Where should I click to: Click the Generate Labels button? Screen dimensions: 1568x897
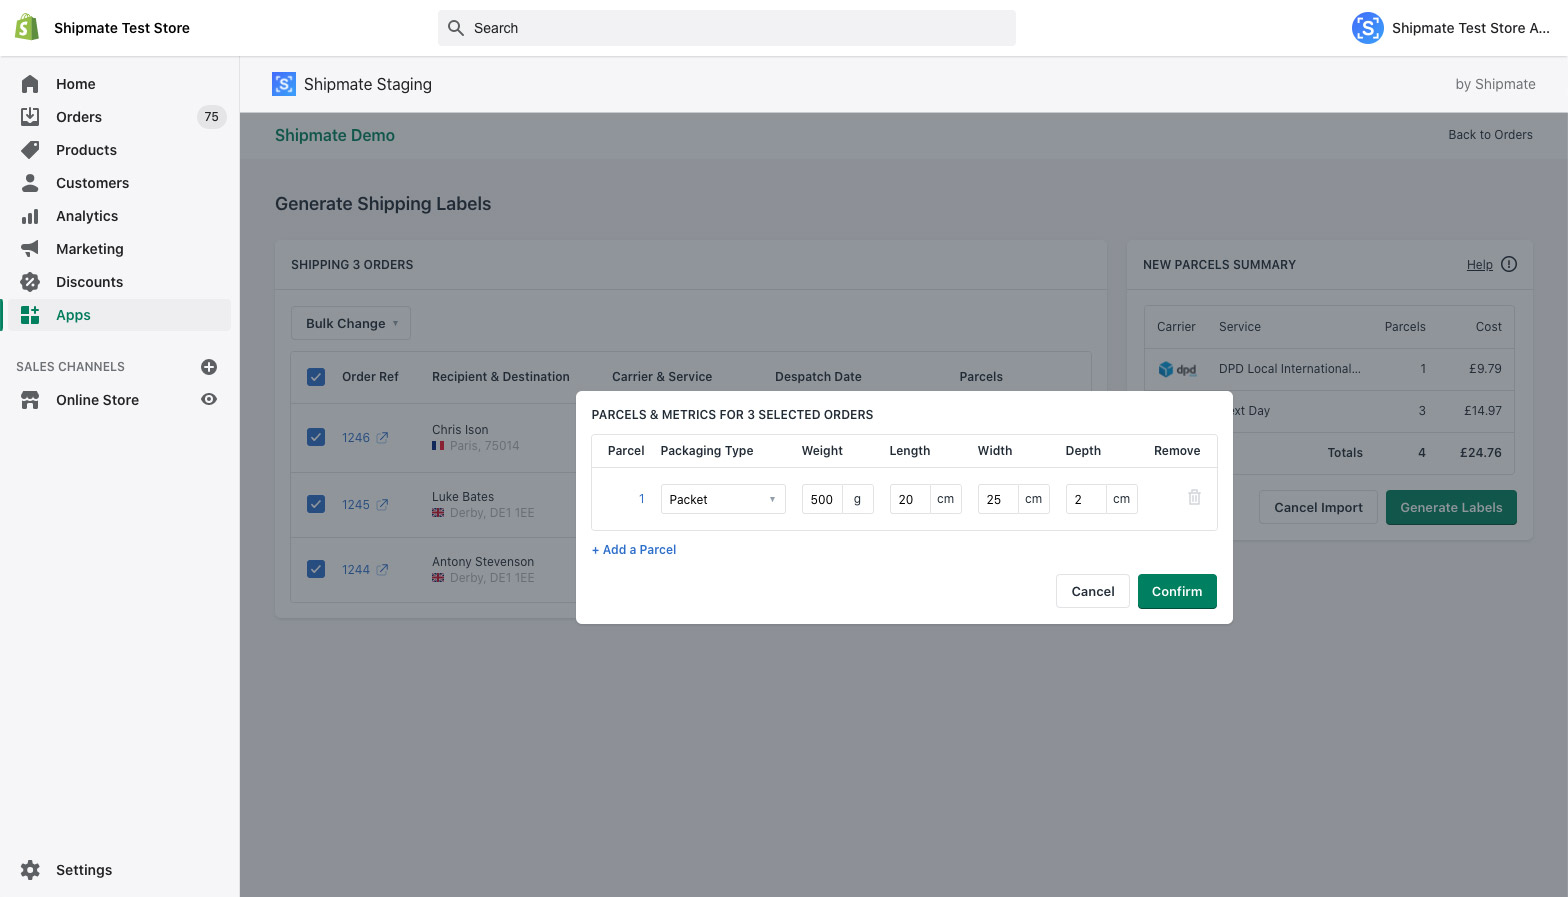coord(1451,507)
